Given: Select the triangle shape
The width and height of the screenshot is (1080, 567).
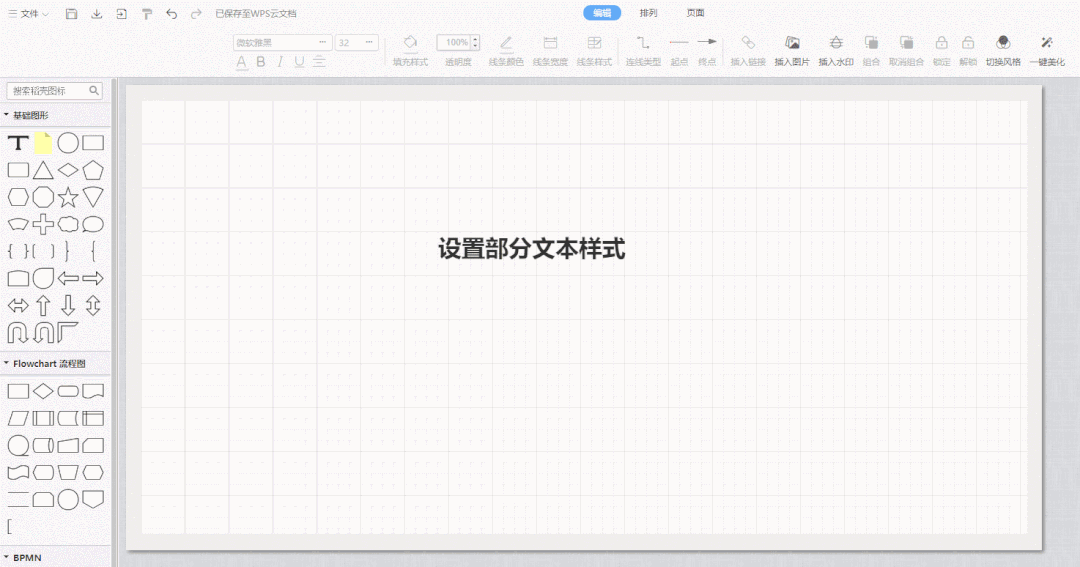Looking at the screenshot, I should (43, 170).
